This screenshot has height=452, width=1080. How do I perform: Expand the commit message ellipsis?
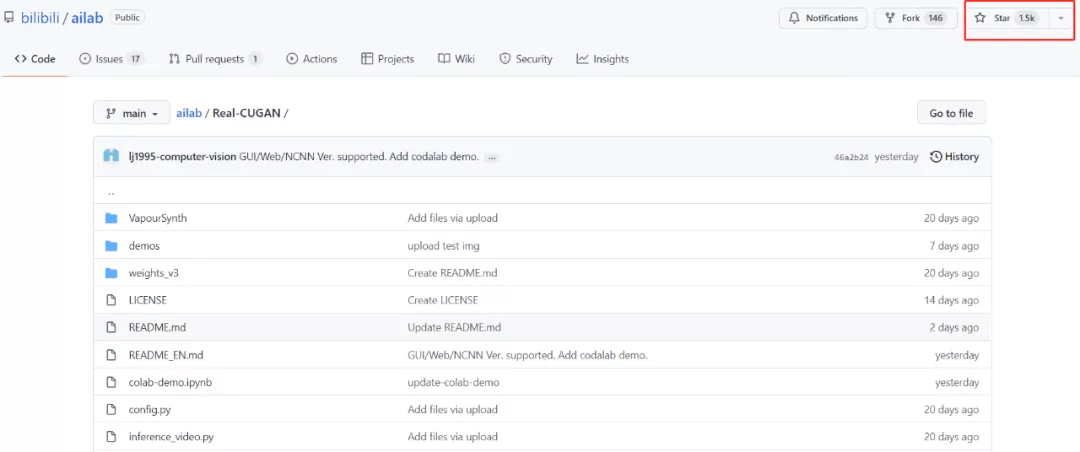[x=492, y=158]
